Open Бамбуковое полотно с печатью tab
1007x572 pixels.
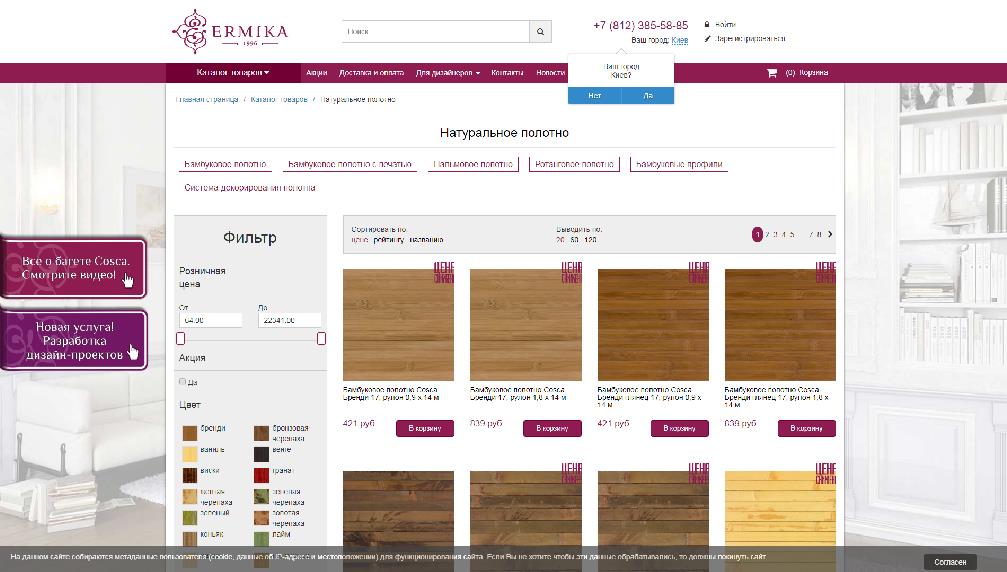pyautogui.click(x=350, y=164)
